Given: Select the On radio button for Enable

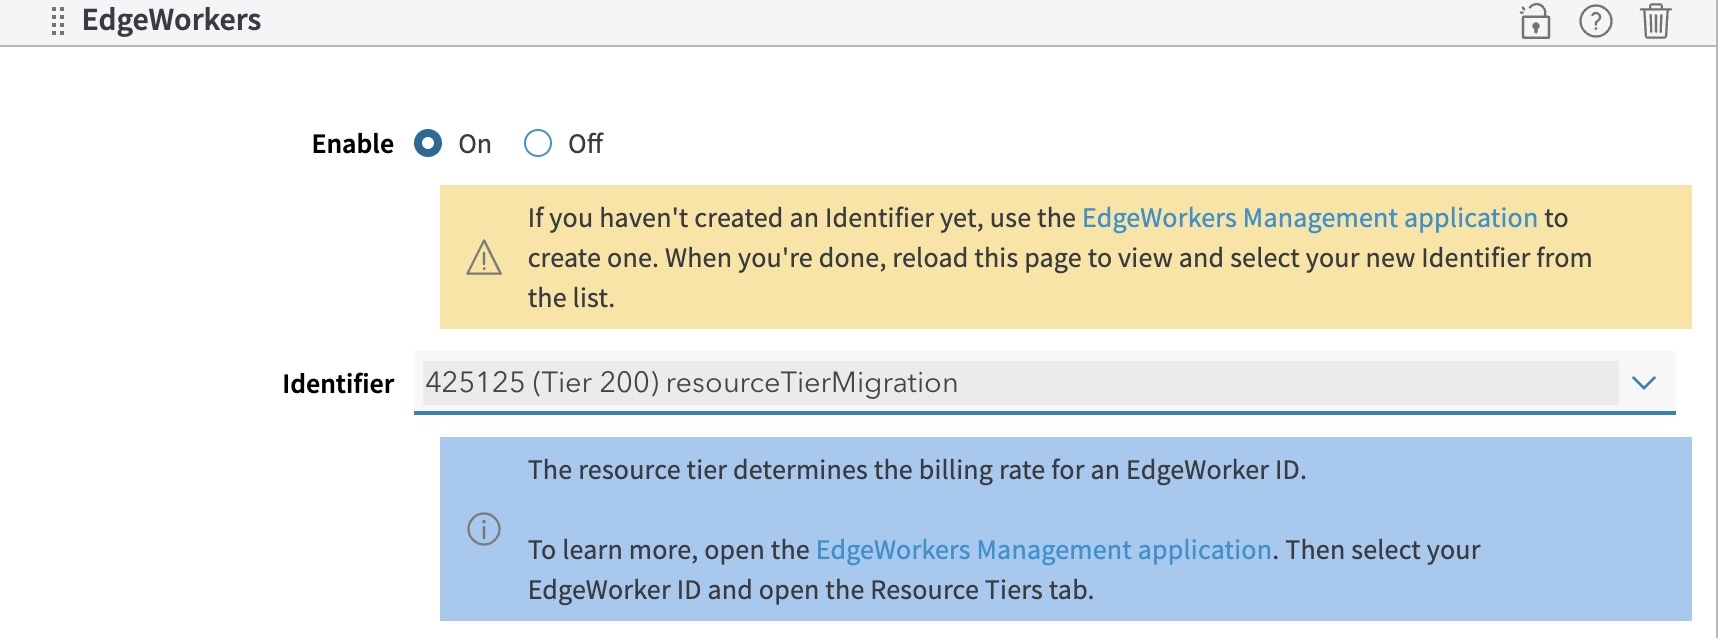Looking at the screenshot, I should tap(428, 144).
